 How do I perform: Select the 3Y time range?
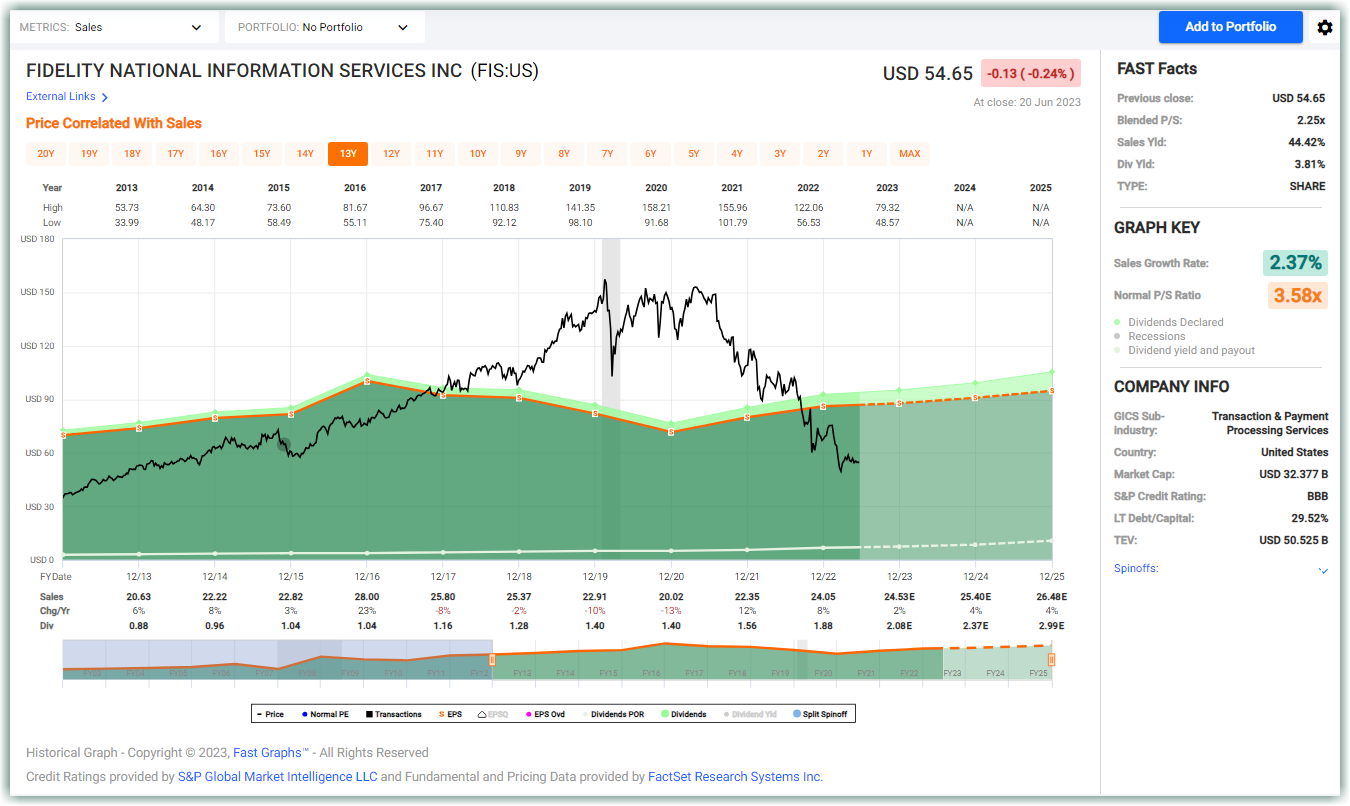pyautogui.click(x=780, y=154)
